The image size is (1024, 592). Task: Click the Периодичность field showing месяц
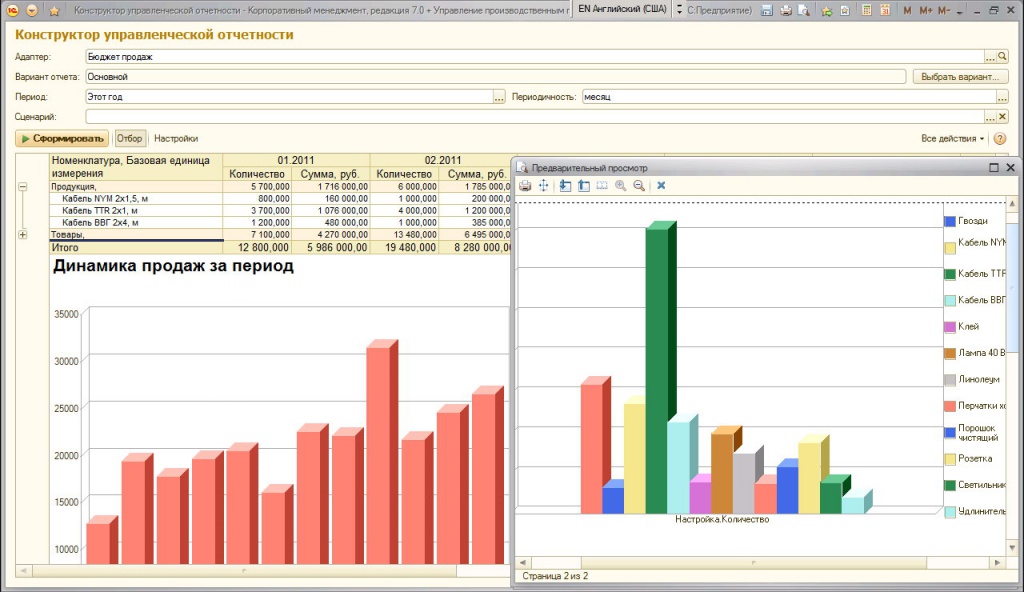pyautogui.click(x=789, y=97)
